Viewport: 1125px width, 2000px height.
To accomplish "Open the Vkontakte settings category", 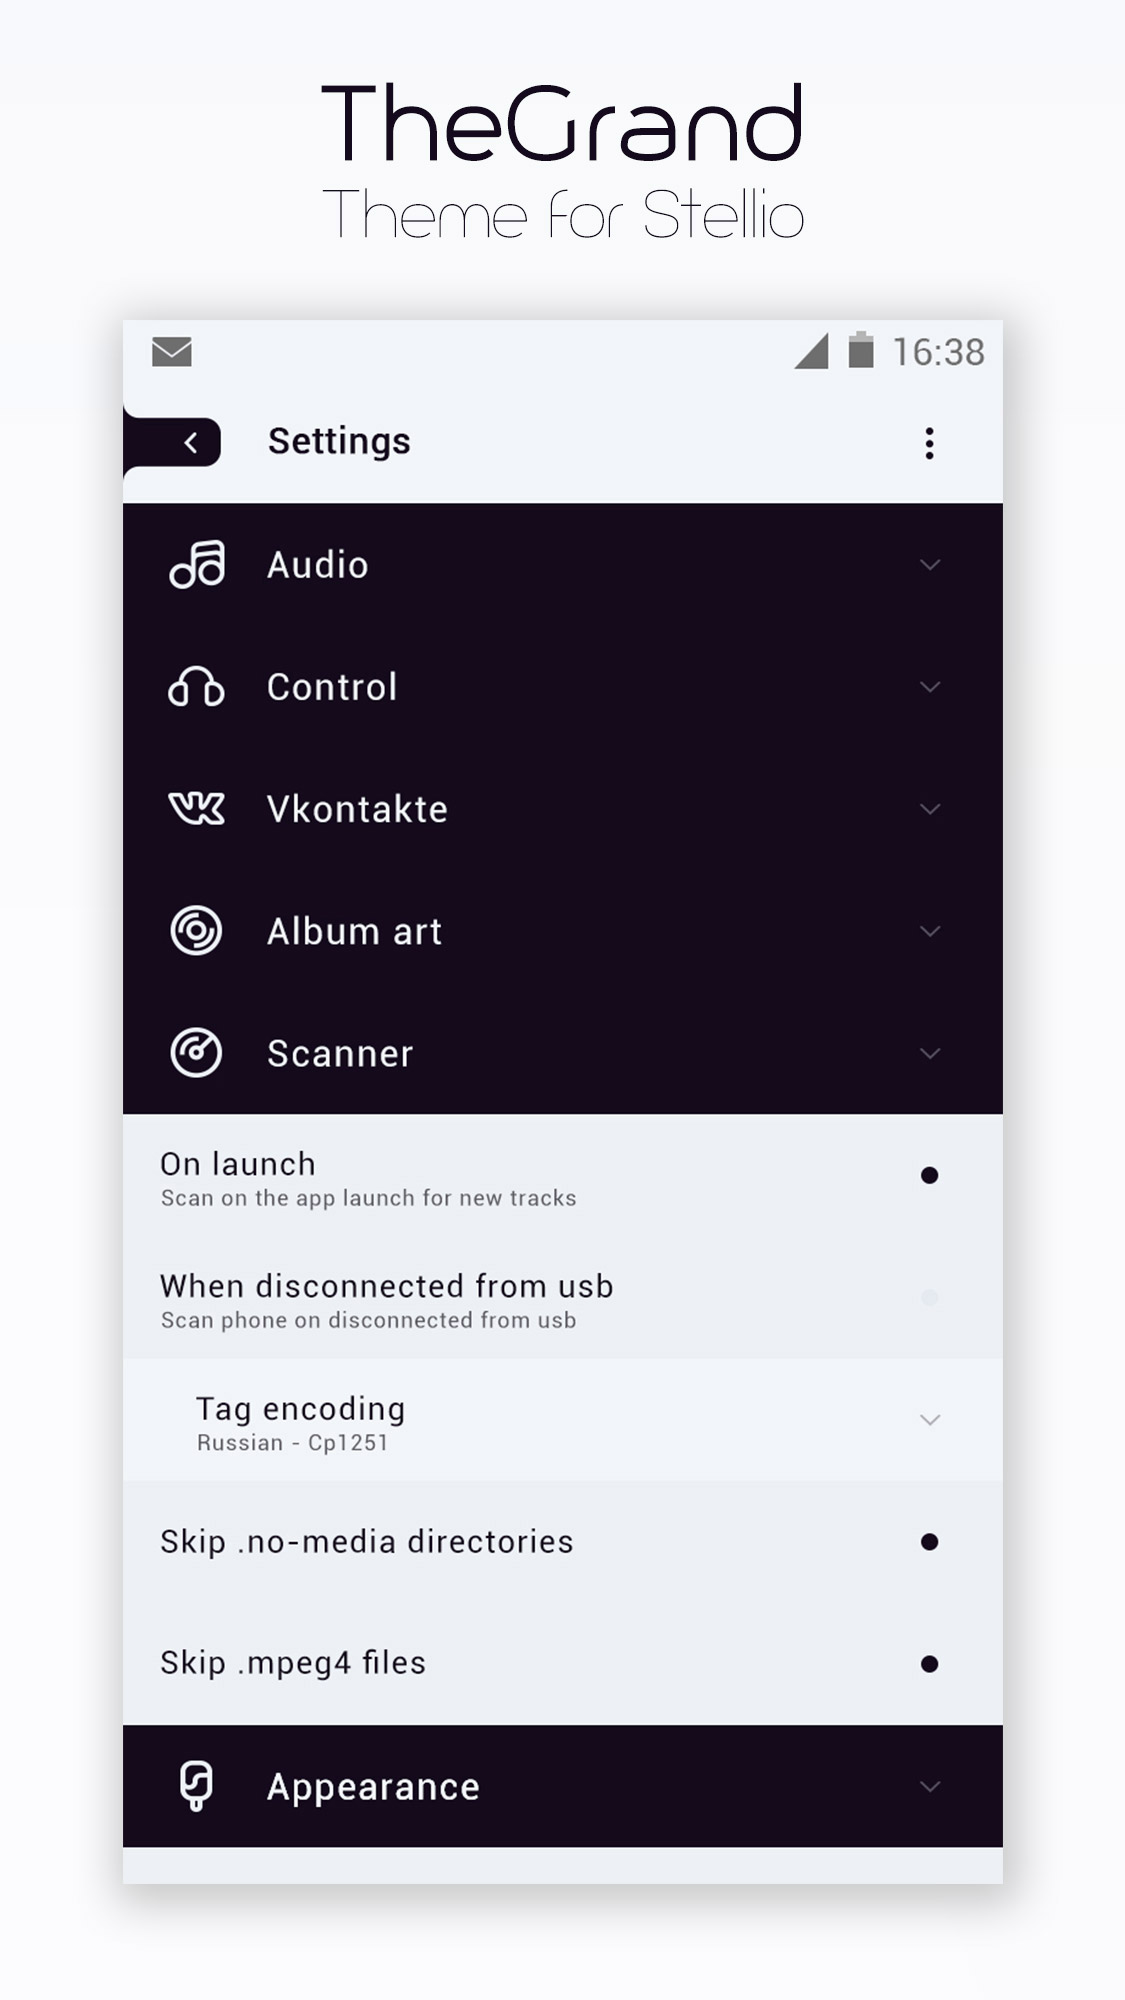I will (563, 809).
